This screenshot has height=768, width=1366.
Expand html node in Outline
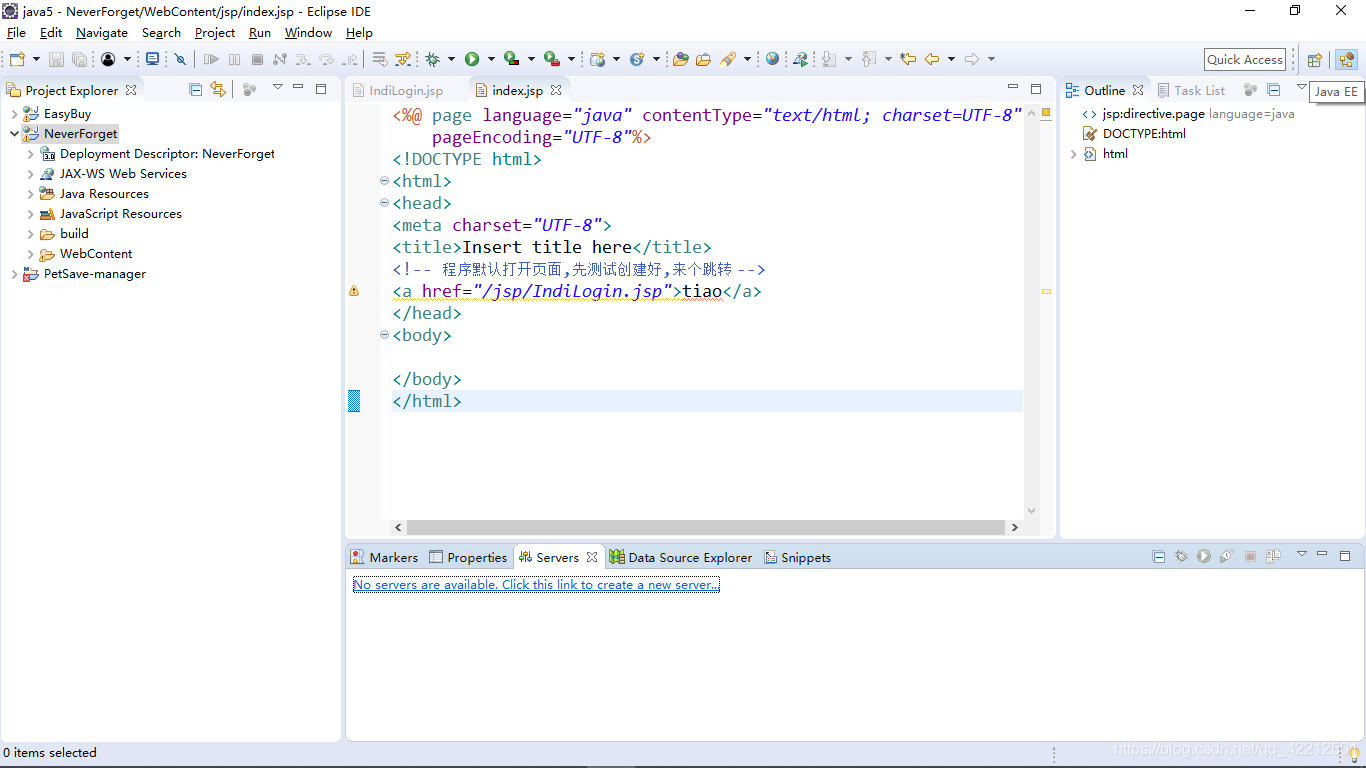pyautogui.click(x=1074, y=154)
